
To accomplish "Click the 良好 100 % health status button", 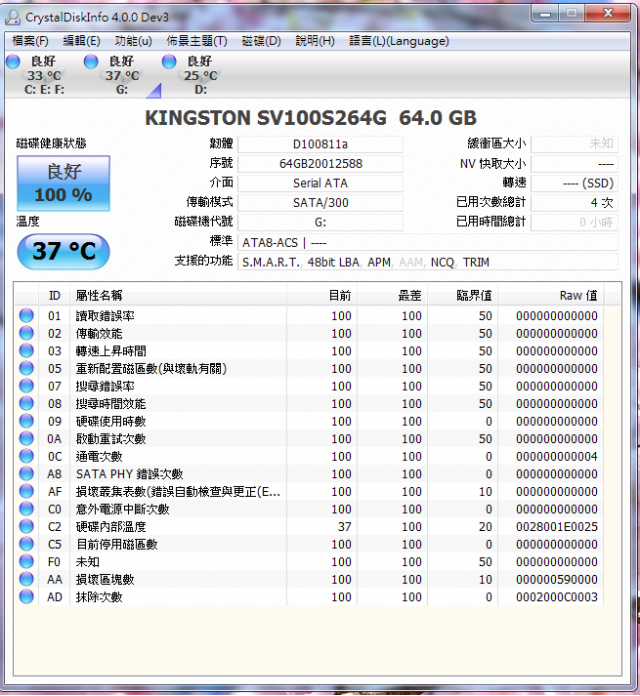I will point(63,183).
